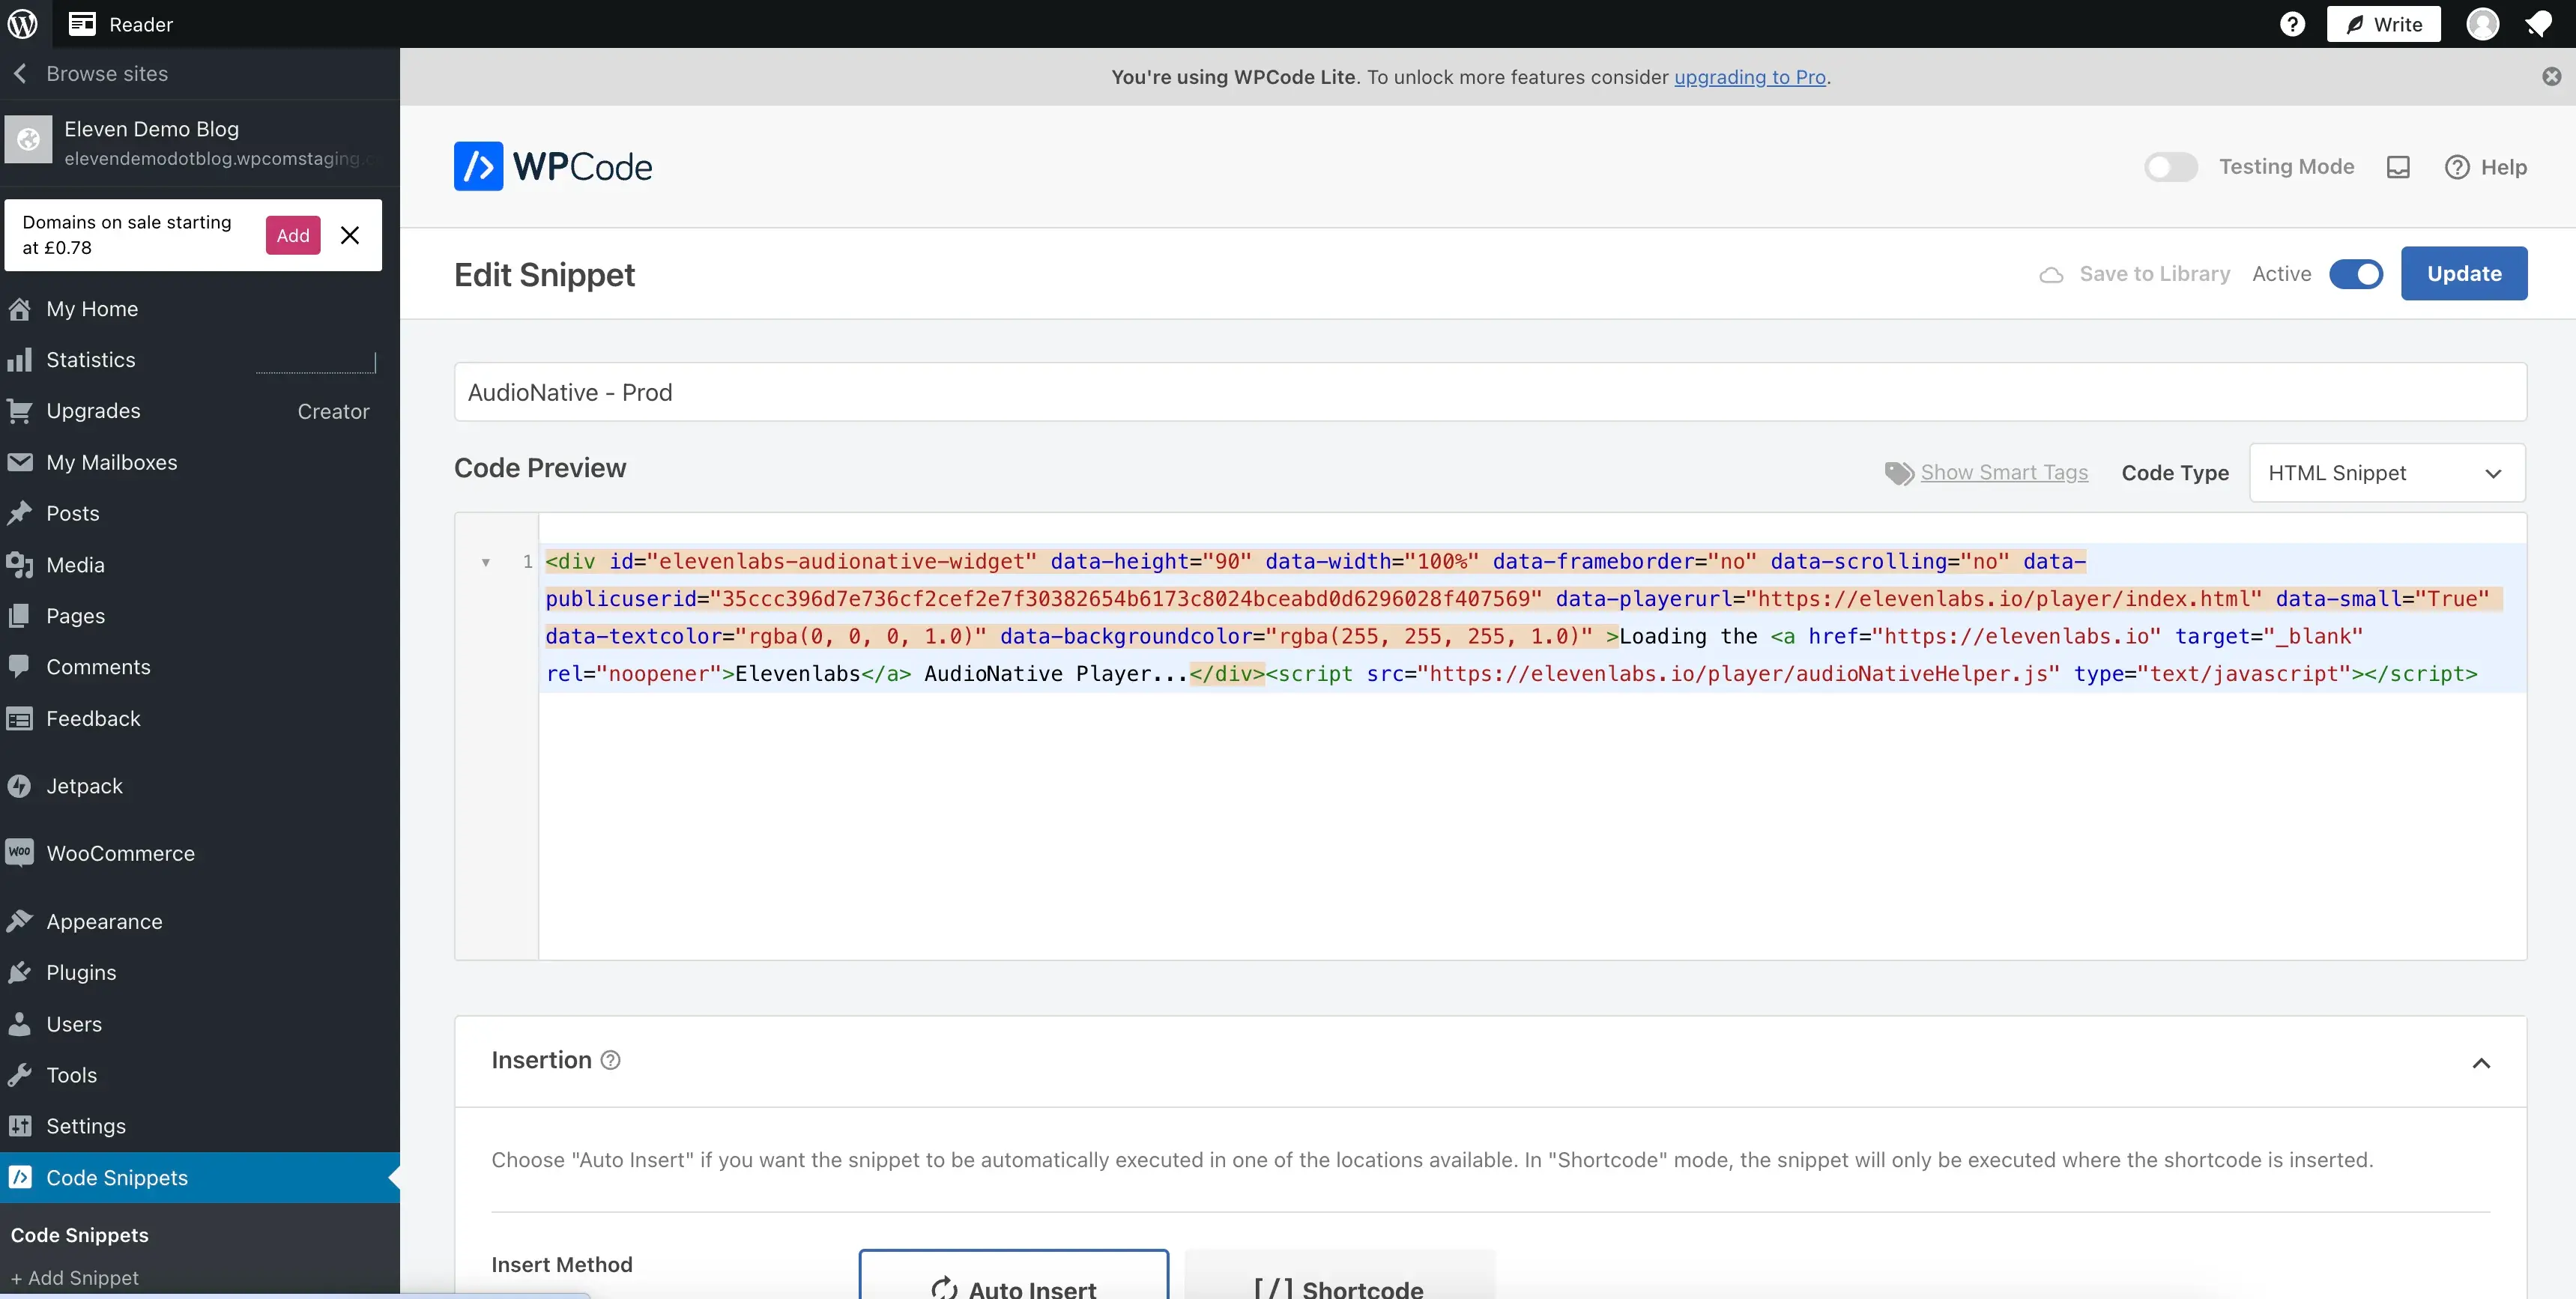Toggle the snippet Active switch
The image size is (2576, 1299).
[x=2356, y=274]
